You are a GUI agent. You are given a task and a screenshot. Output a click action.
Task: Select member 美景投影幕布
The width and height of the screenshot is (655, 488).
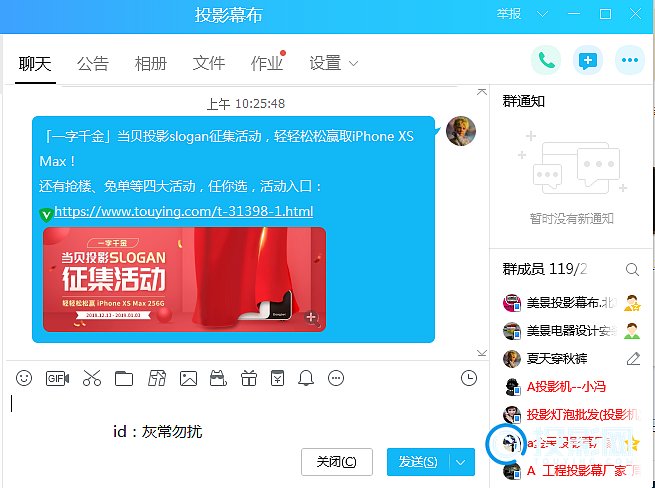571,302
